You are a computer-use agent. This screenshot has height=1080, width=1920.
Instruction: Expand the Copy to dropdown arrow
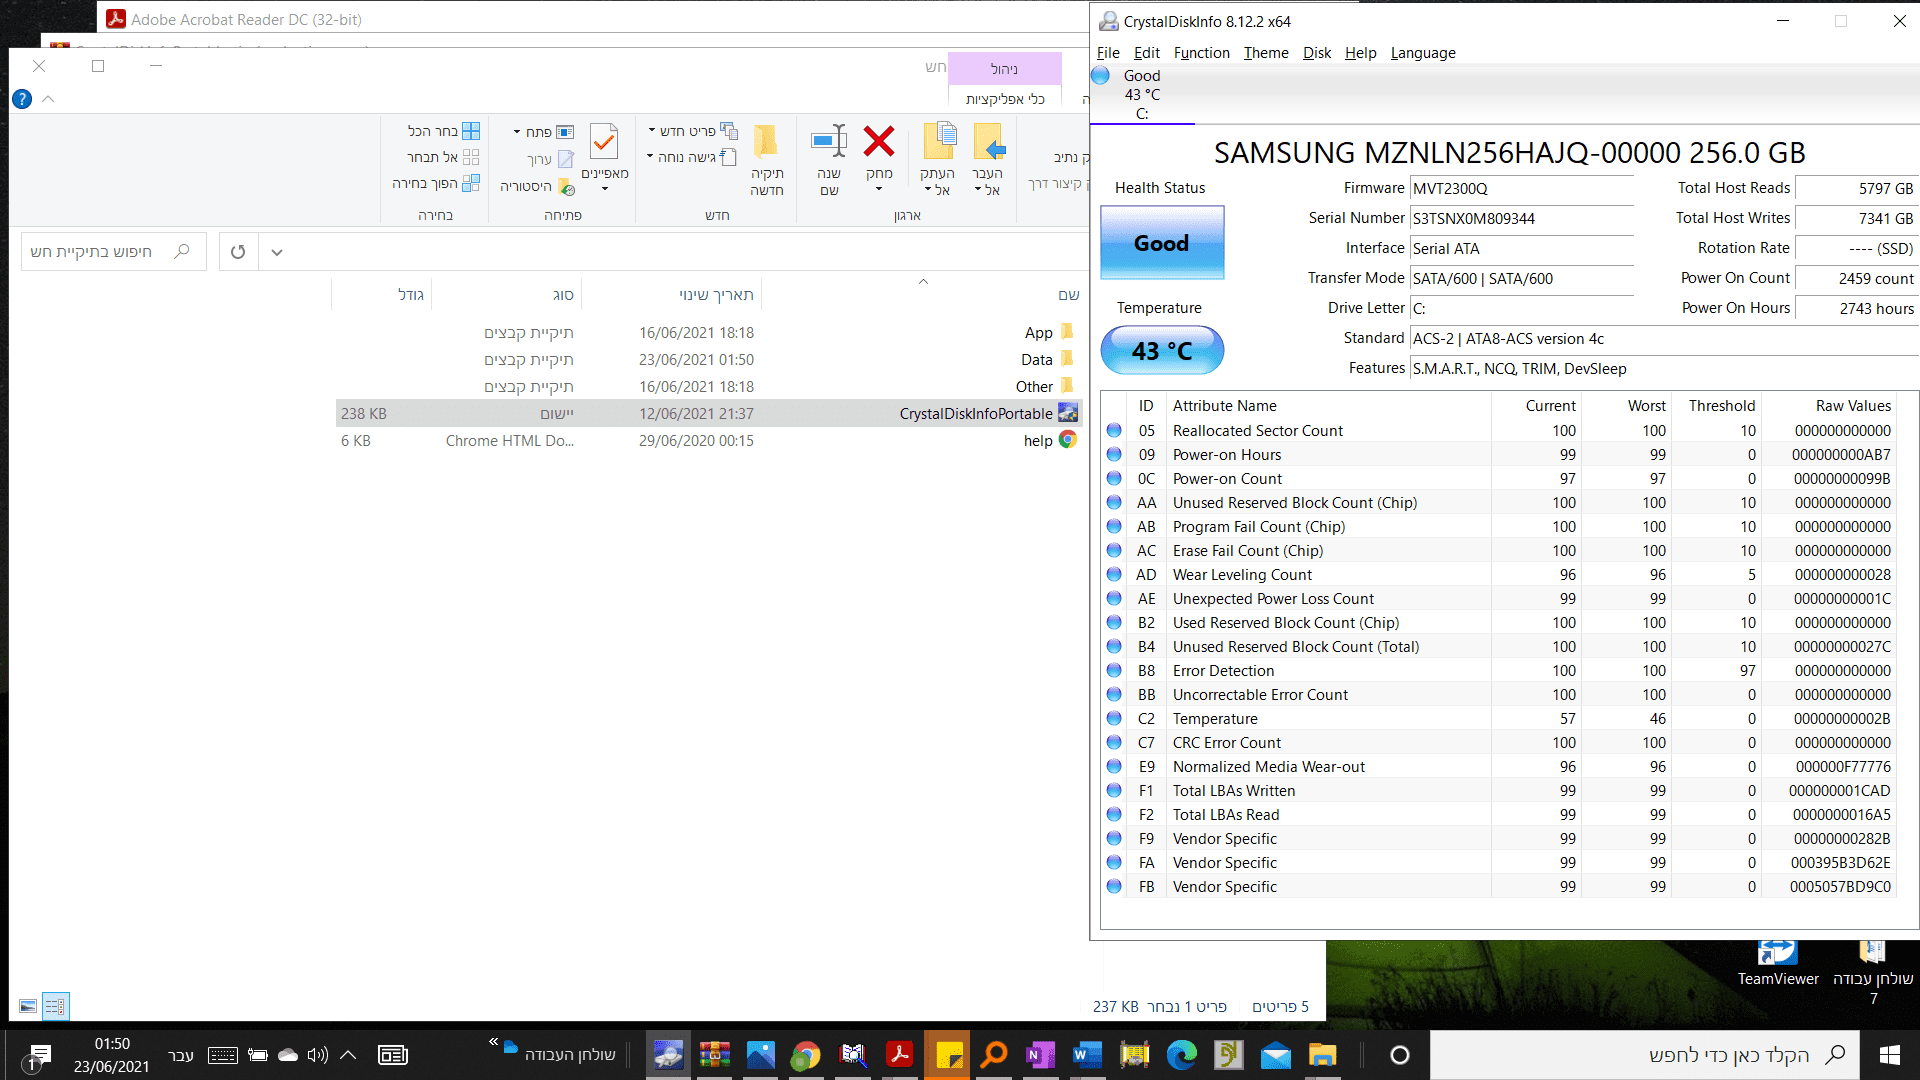pyautogui.click(x=928, y=190)
